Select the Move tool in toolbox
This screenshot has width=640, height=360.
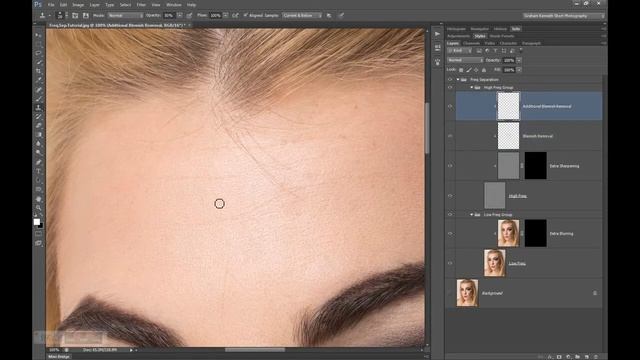[38, 36]
